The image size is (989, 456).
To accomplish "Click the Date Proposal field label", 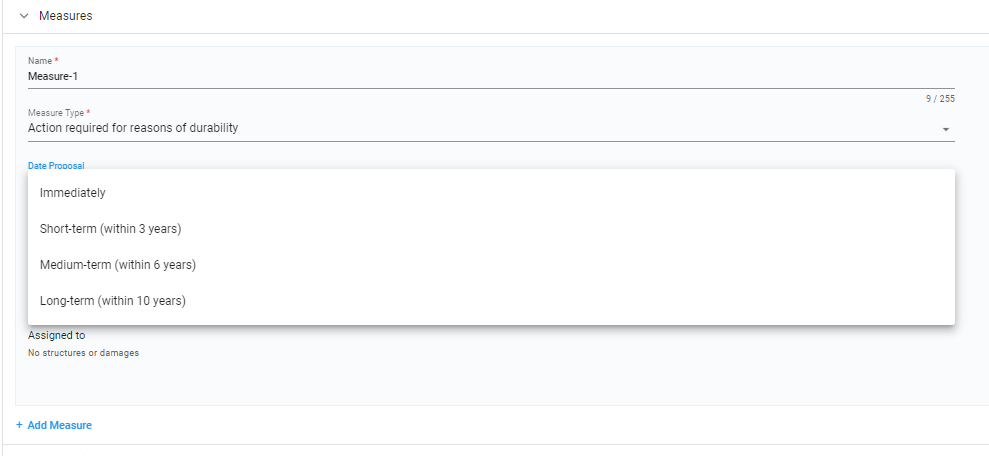I will tap(56, 165).
